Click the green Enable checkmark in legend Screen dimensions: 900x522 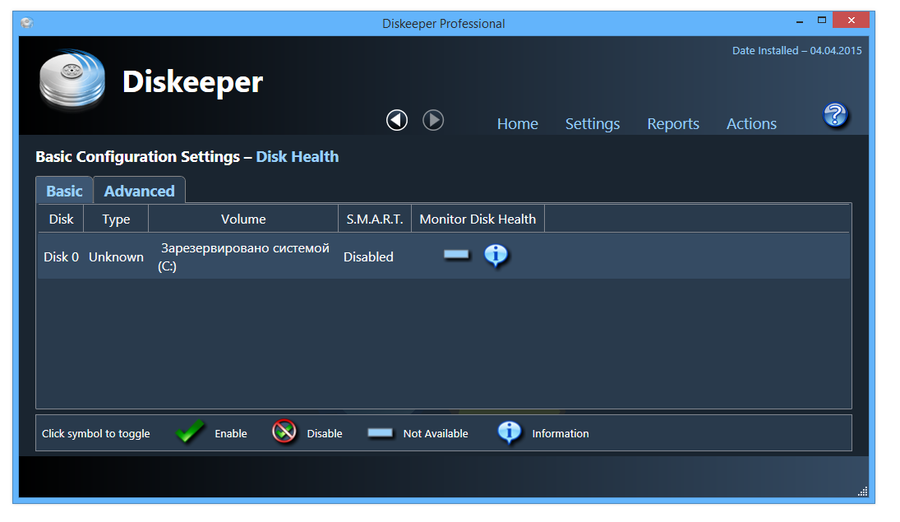tap(190, 431)
